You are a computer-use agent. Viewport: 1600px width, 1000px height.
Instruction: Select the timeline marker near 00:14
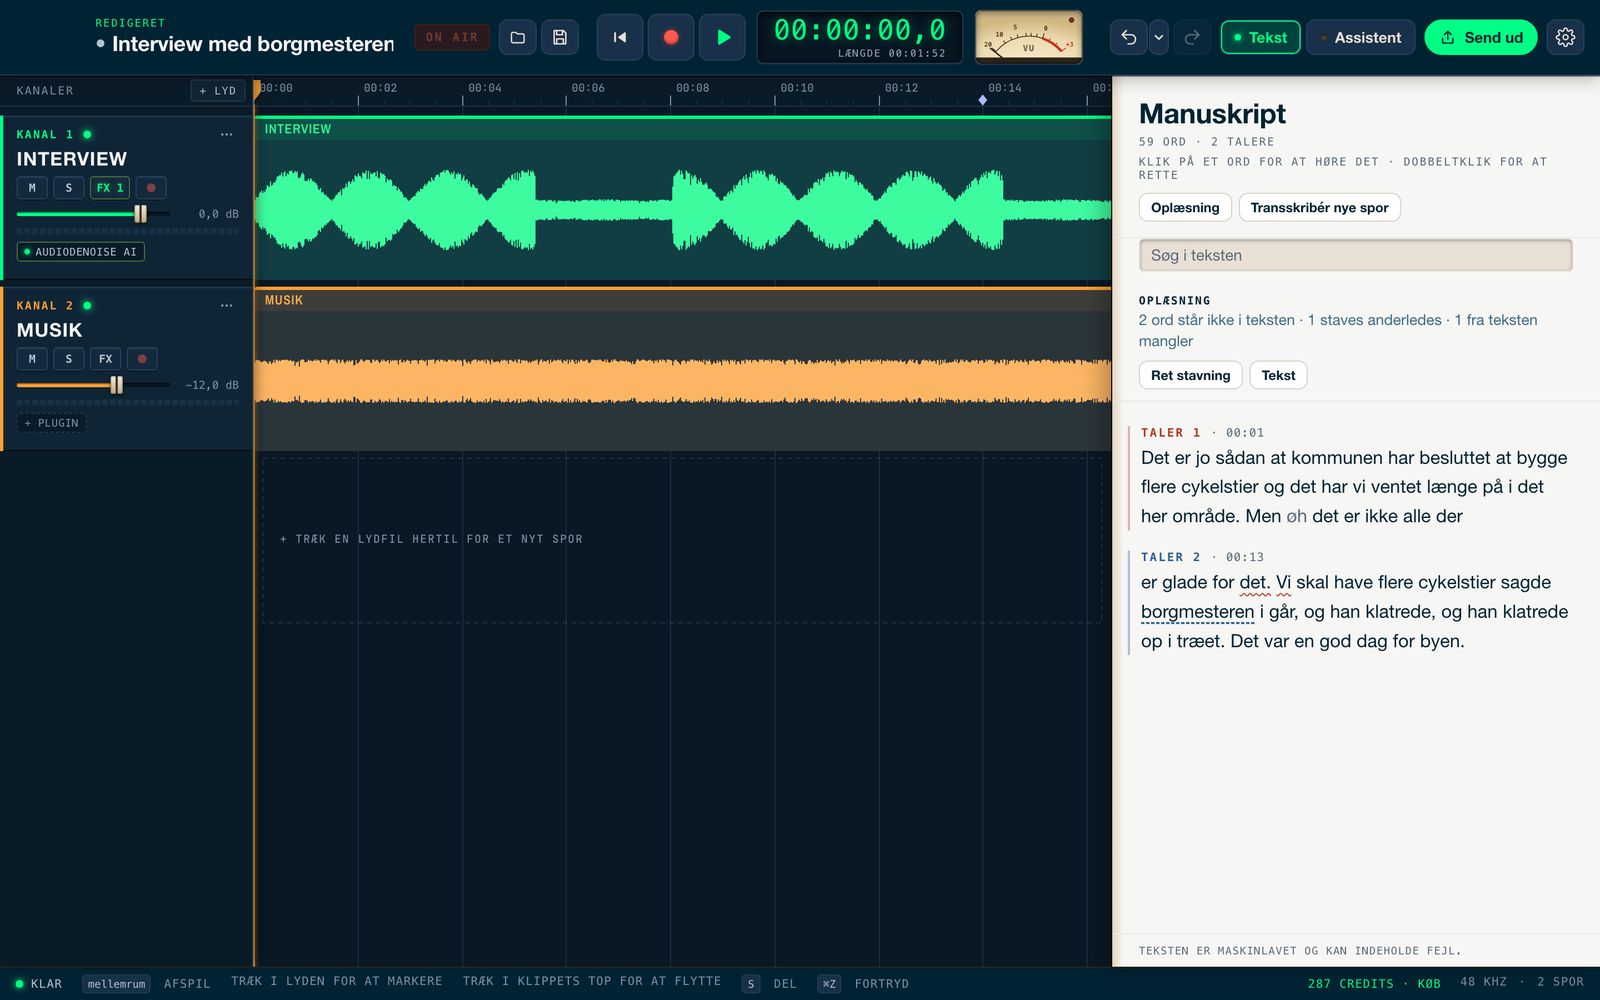point(982,100)
